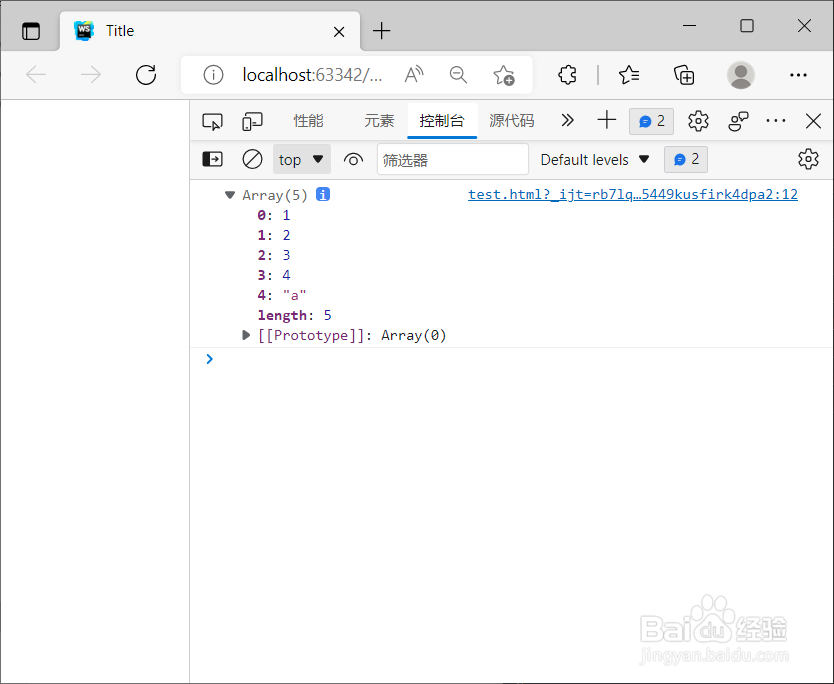Image resolution: width=834 pixels, height=684 pixels.
Task: Open the test.html source link
Action: [633, 195]
